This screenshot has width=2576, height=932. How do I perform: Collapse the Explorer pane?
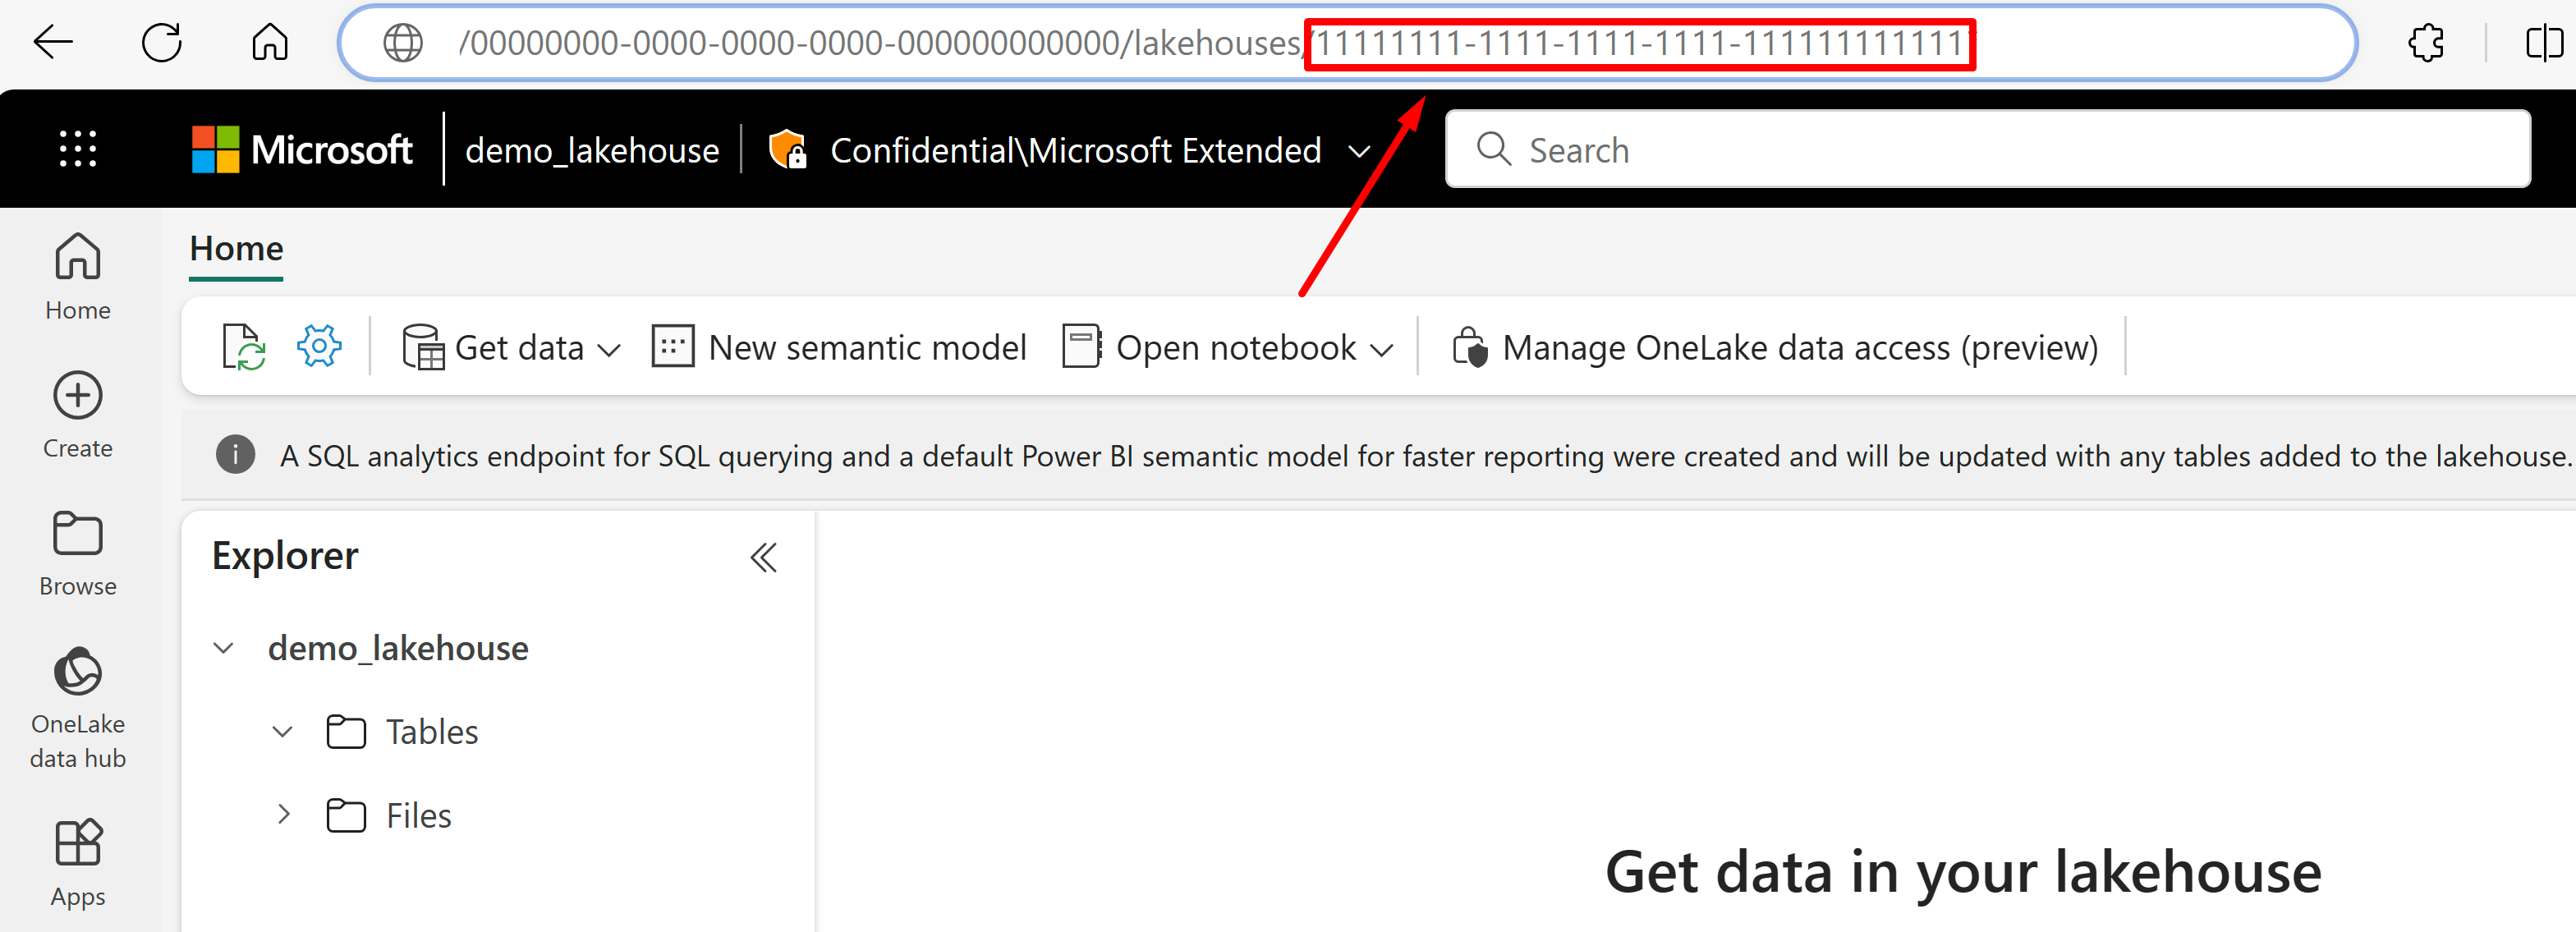[x=764, y=557]
